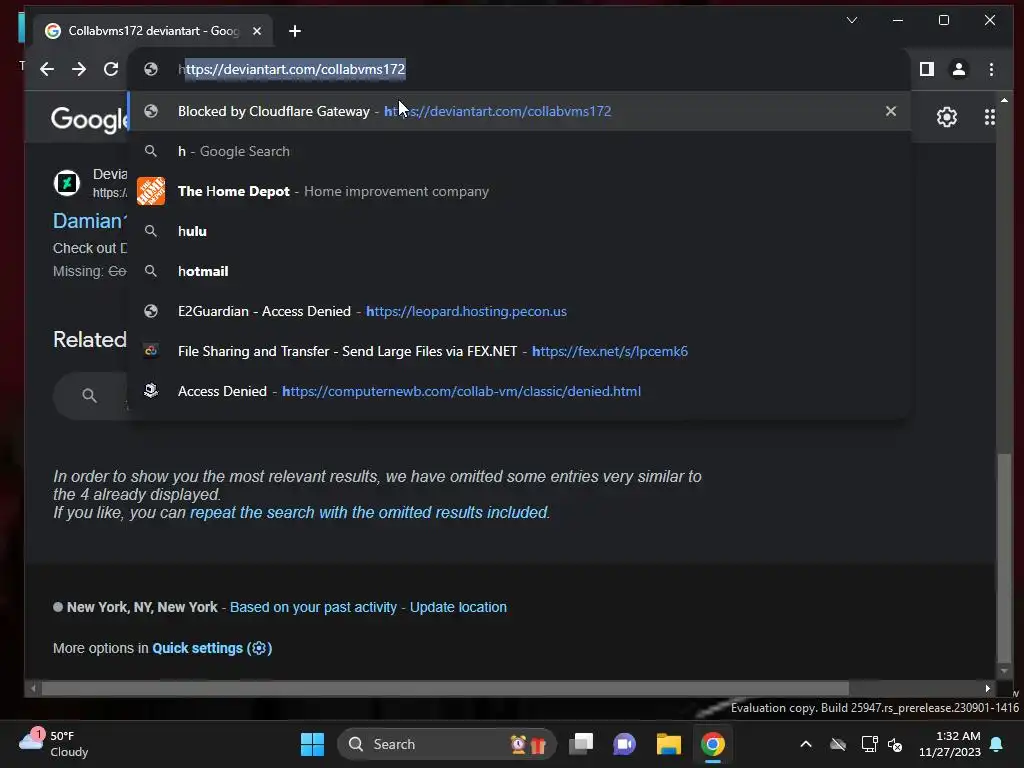Open clock showing 1:32 AM
Viewport: 1024px width, 768px height.
click(x=950, y=744)
